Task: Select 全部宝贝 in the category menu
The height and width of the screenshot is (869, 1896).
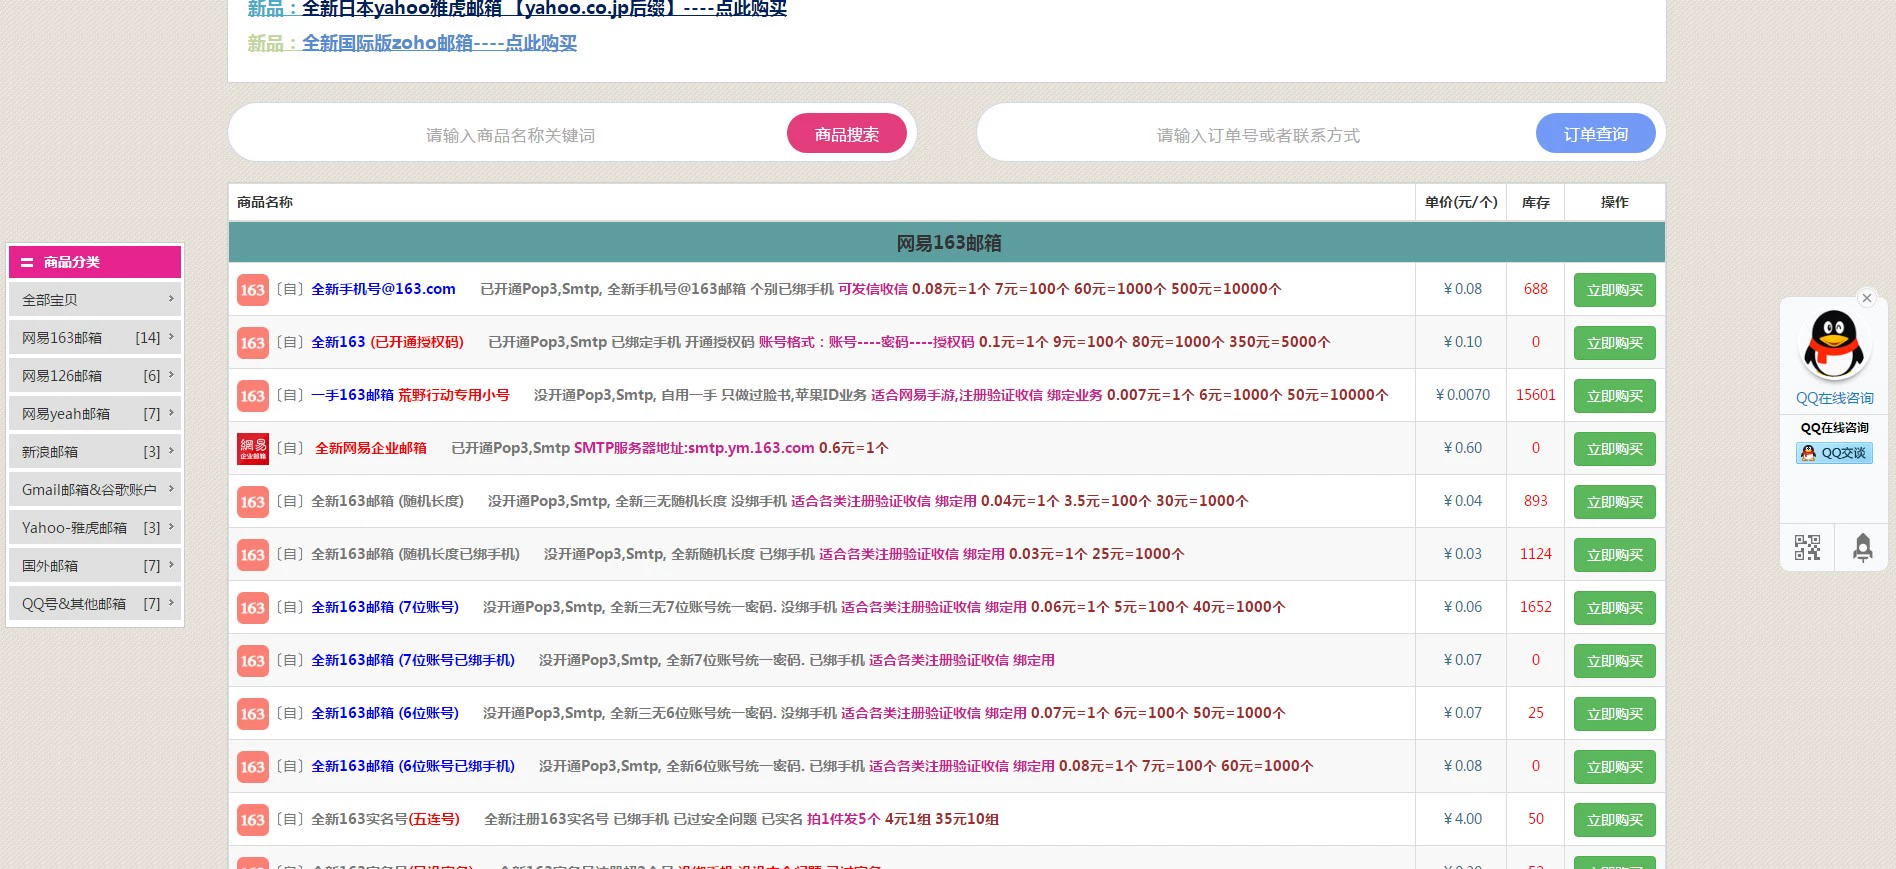Action: tap(95, 300)
